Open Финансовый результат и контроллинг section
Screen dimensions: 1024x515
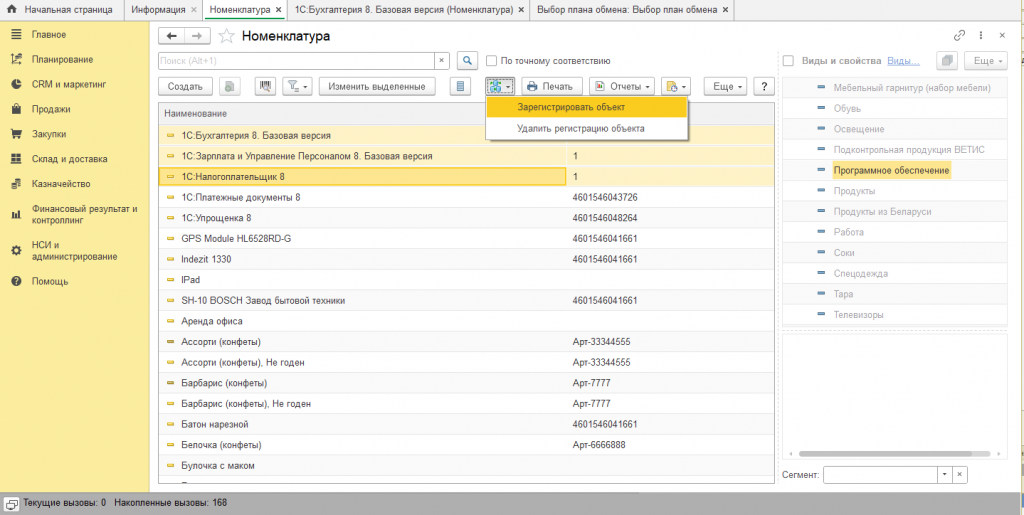tap(84, 215)
